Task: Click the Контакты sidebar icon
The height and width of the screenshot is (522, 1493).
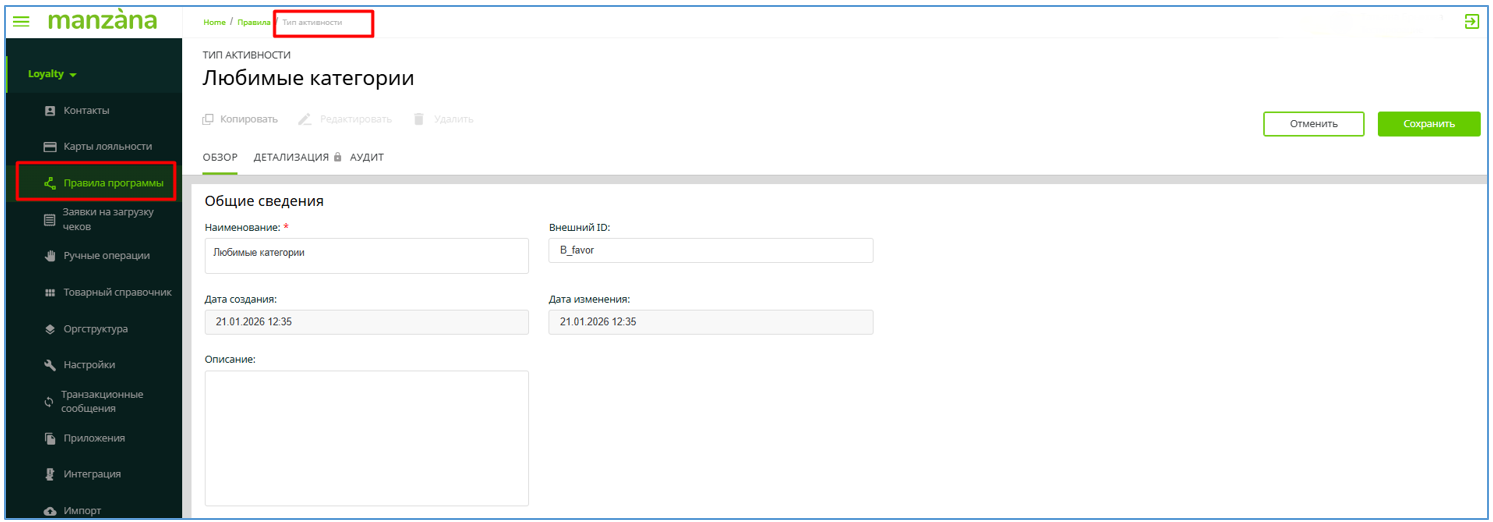Action: tap(50, 110)
